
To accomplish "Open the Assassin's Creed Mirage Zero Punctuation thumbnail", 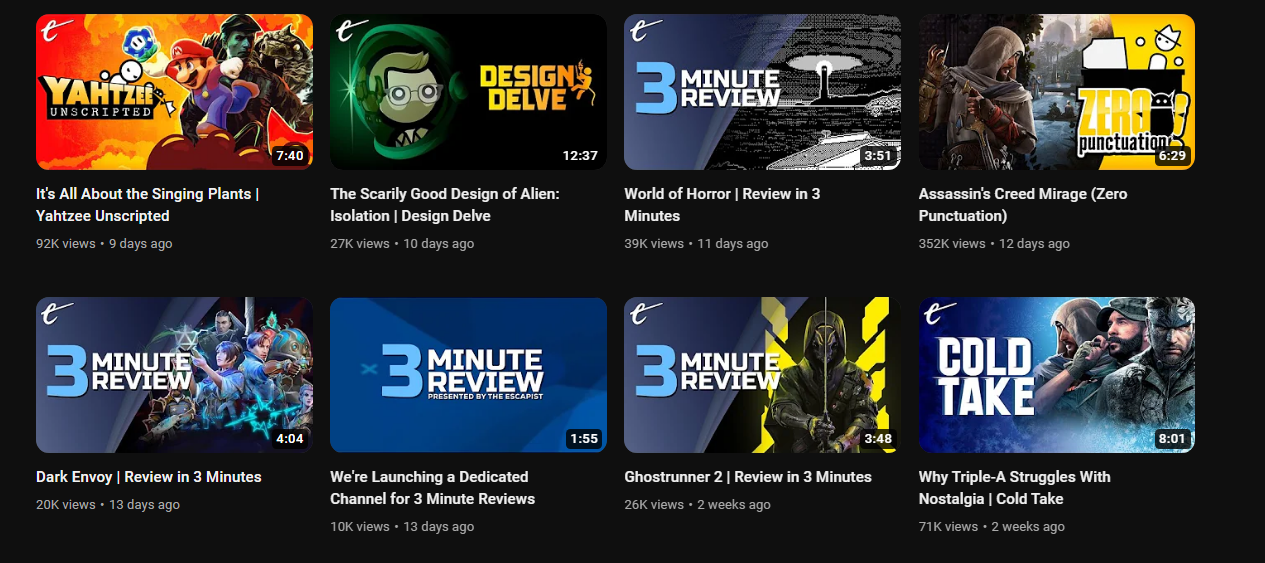I will (1057, 92).
